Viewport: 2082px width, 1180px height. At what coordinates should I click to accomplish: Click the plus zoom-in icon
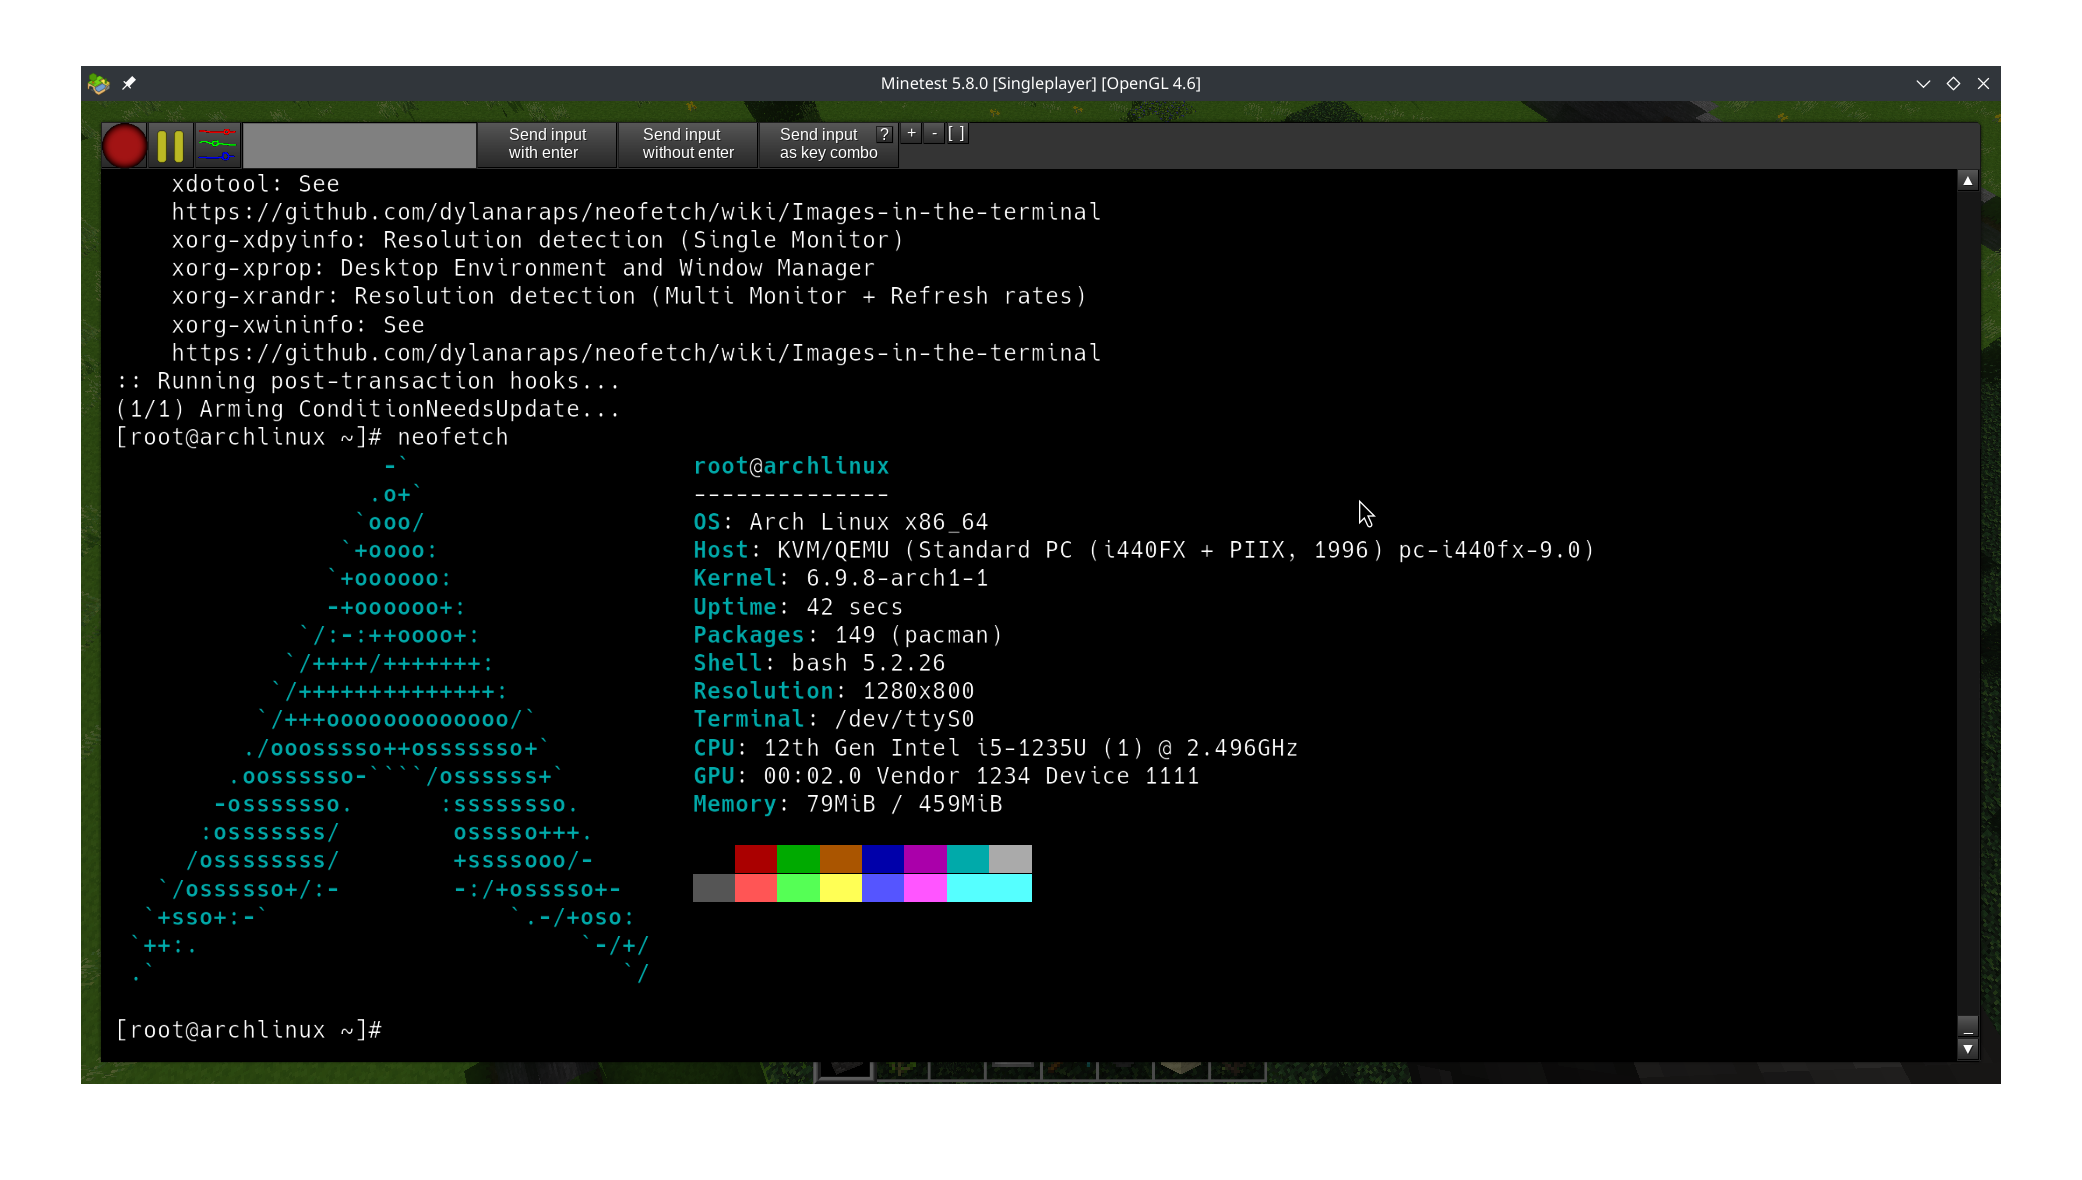(911, 133)
